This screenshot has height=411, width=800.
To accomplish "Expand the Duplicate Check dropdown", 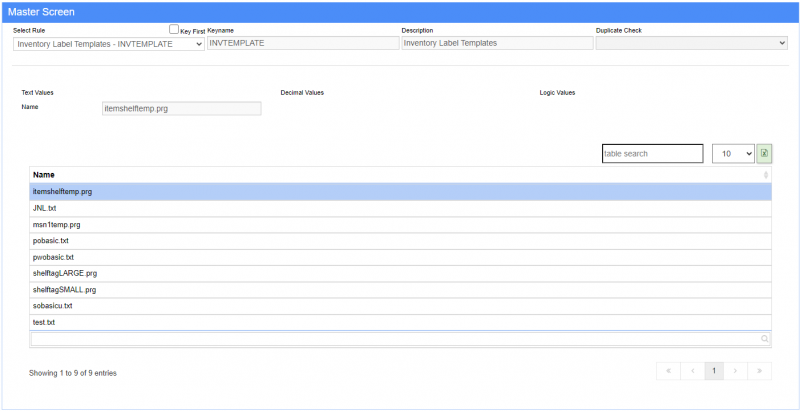I will point(691,43).
